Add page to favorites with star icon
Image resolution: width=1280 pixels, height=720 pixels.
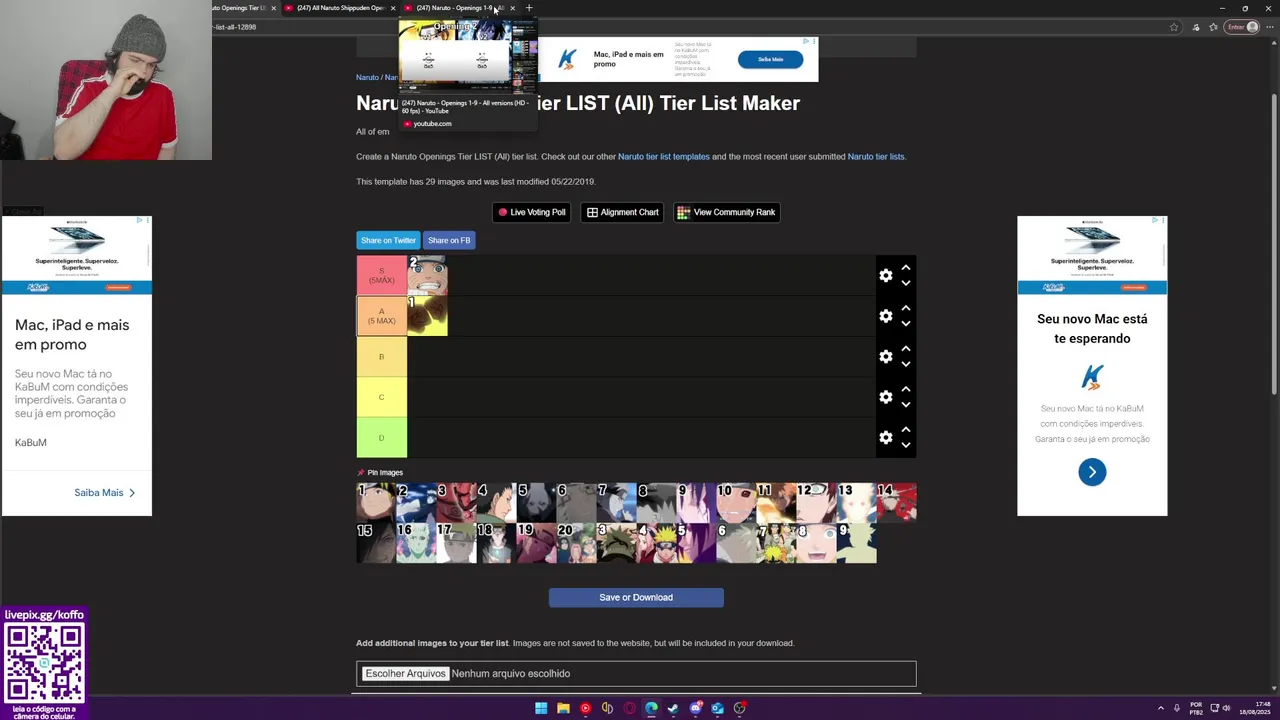1174,27
